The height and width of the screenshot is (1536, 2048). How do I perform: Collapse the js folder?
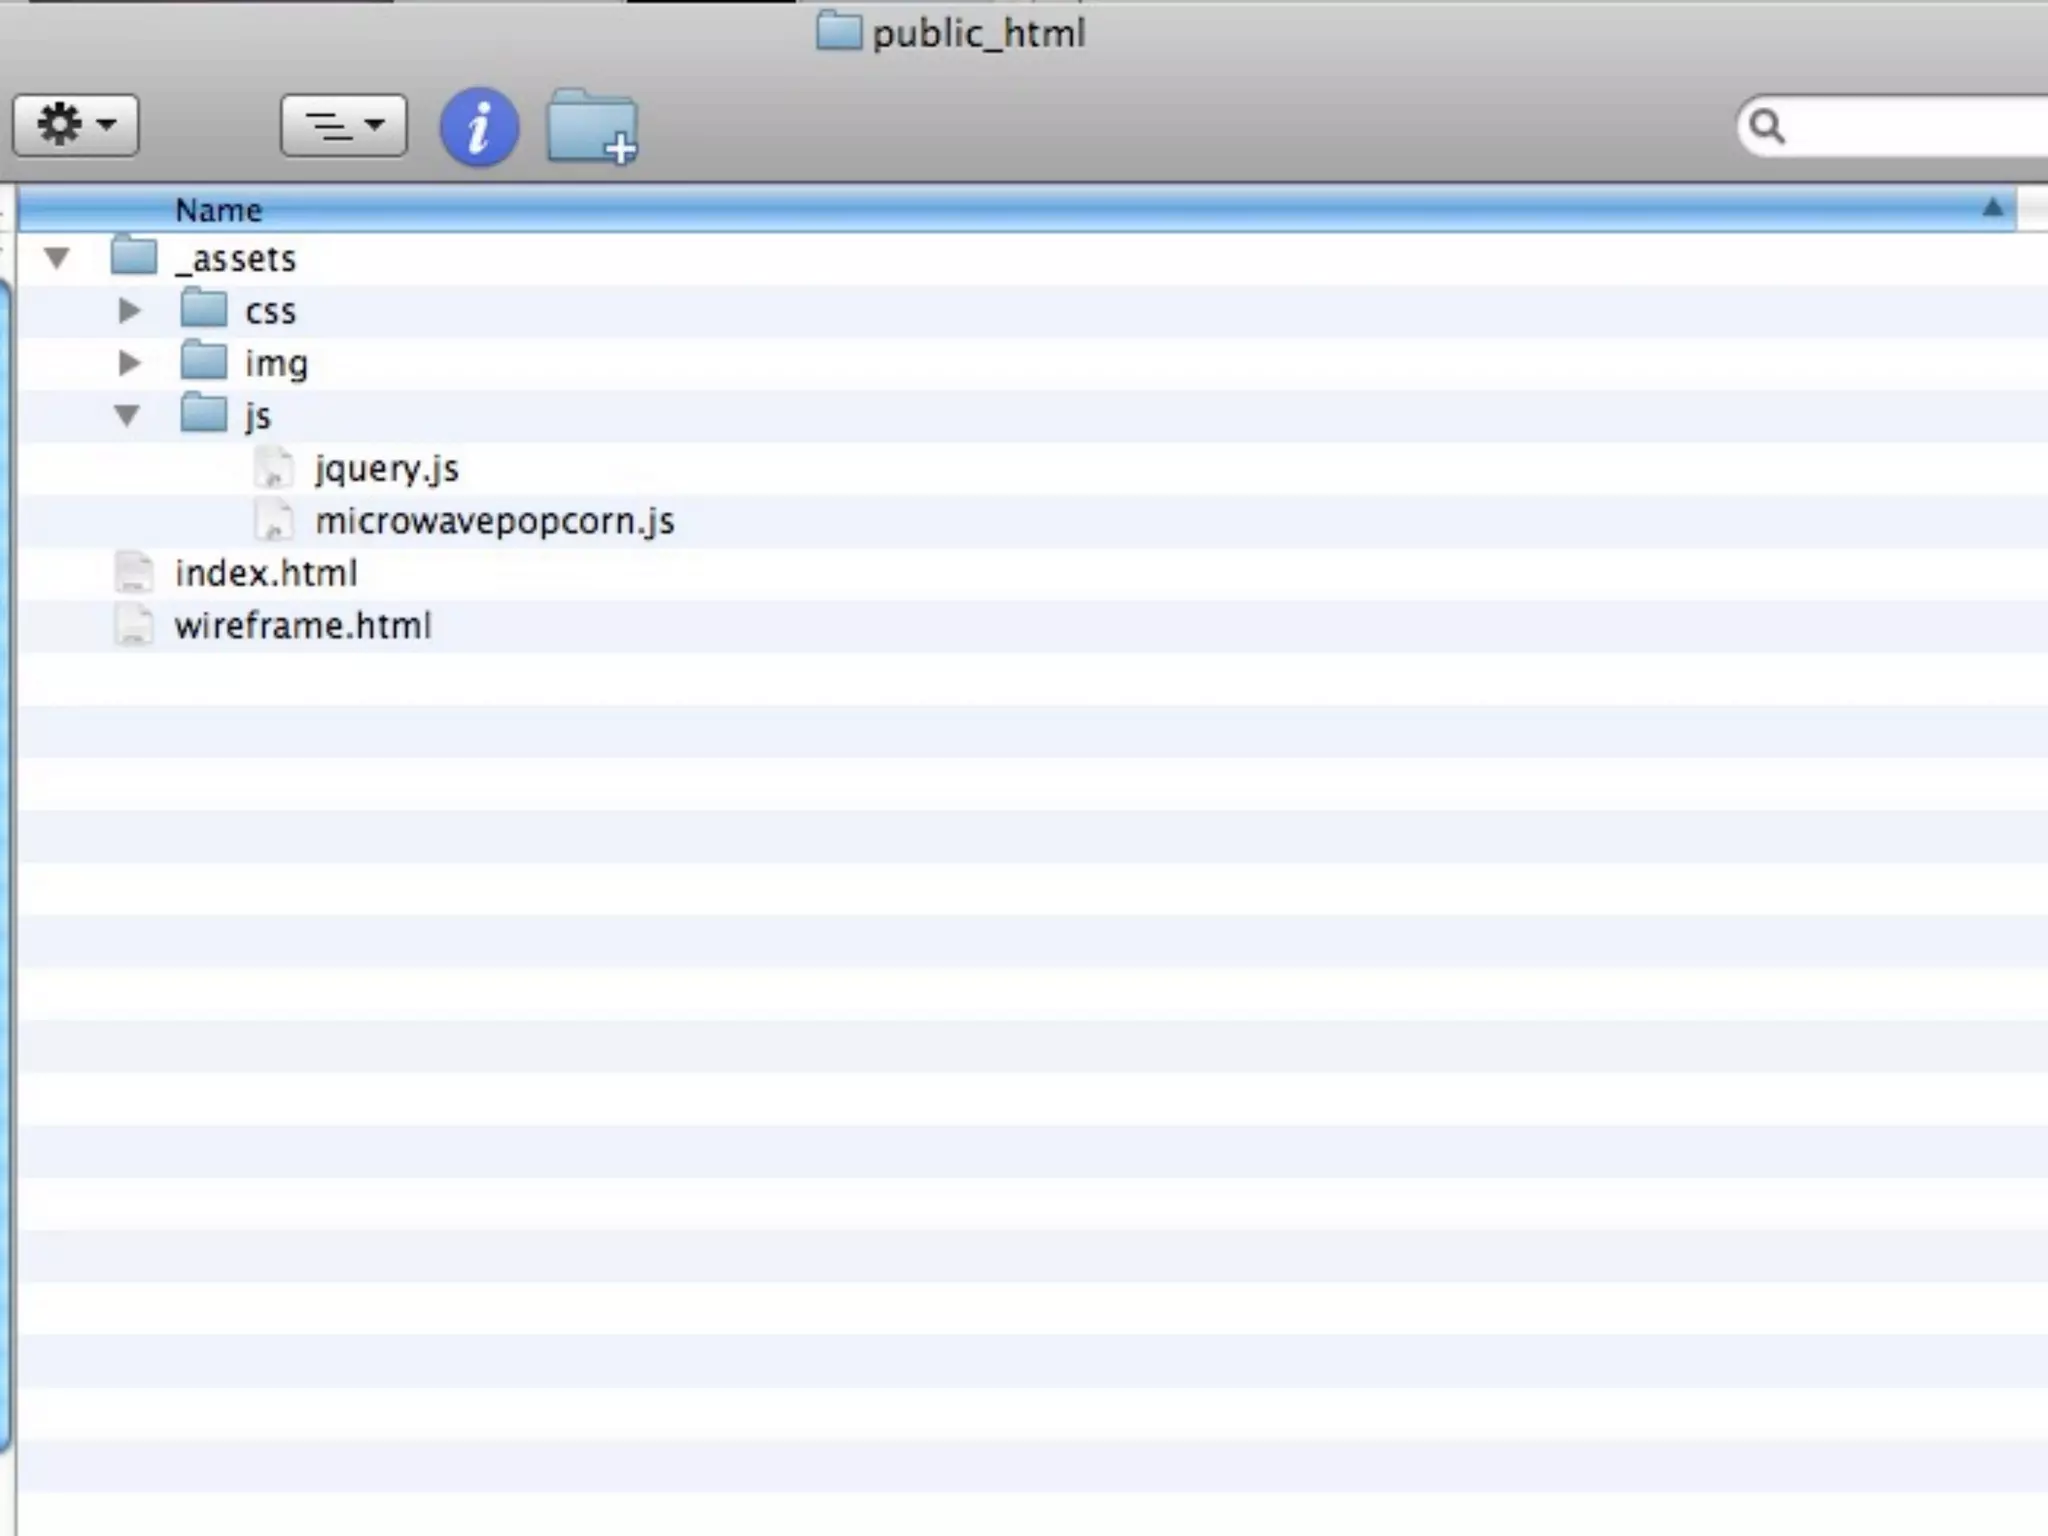coord(127,415)
